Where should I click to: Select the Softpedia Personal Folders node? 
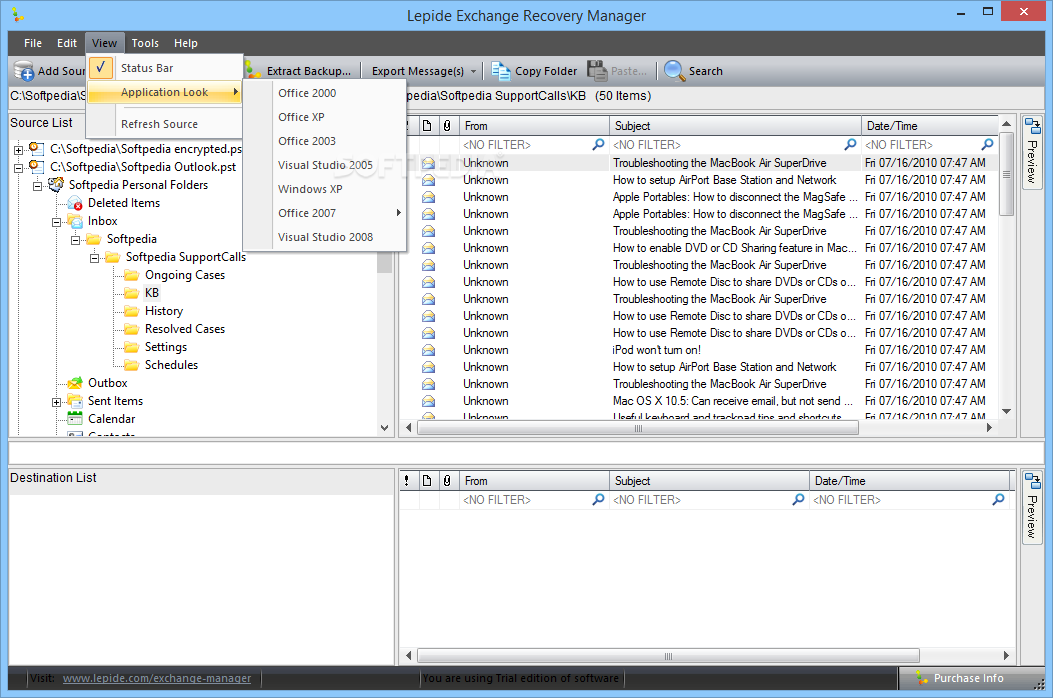click(138, 185)
